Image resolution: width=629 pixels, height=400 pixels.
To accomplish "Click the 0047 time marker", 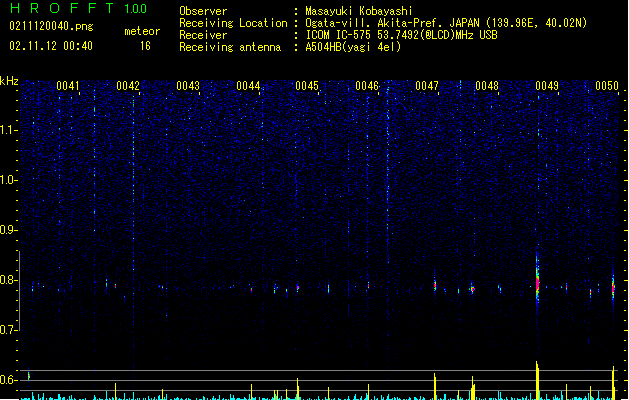I will (427, 86).
